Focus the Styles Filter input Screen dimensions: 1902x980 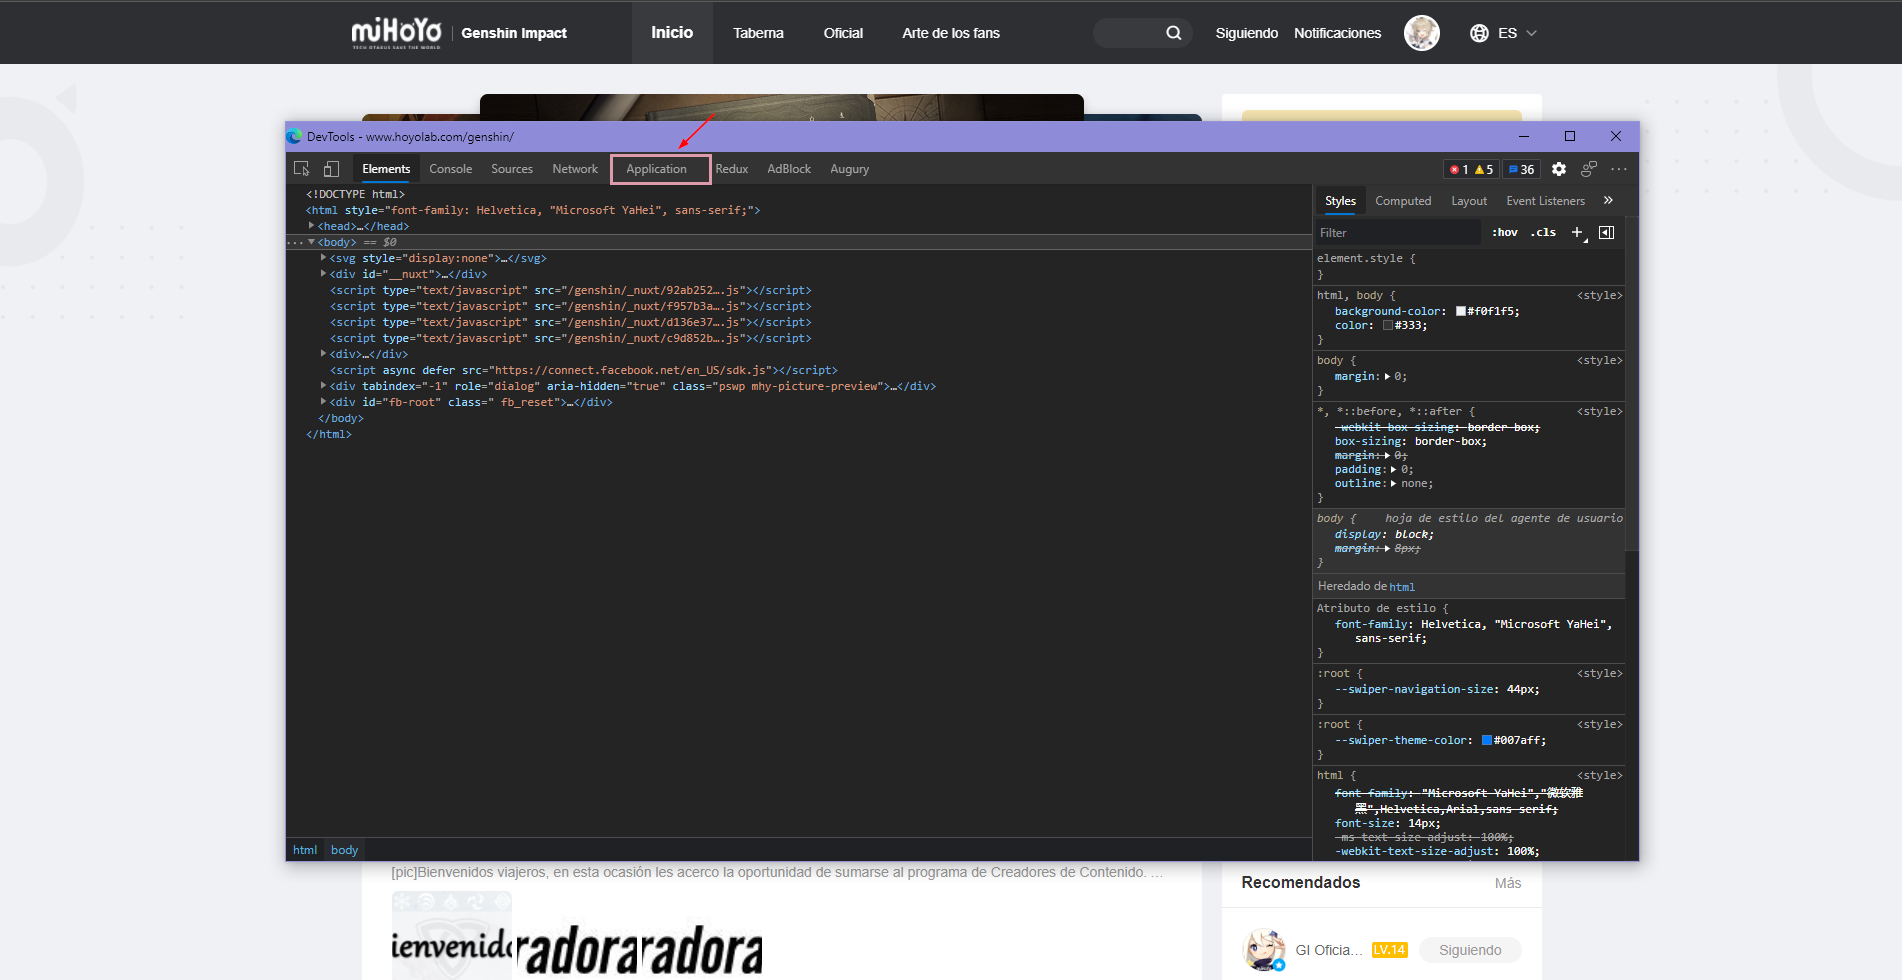coord(1397,232)
